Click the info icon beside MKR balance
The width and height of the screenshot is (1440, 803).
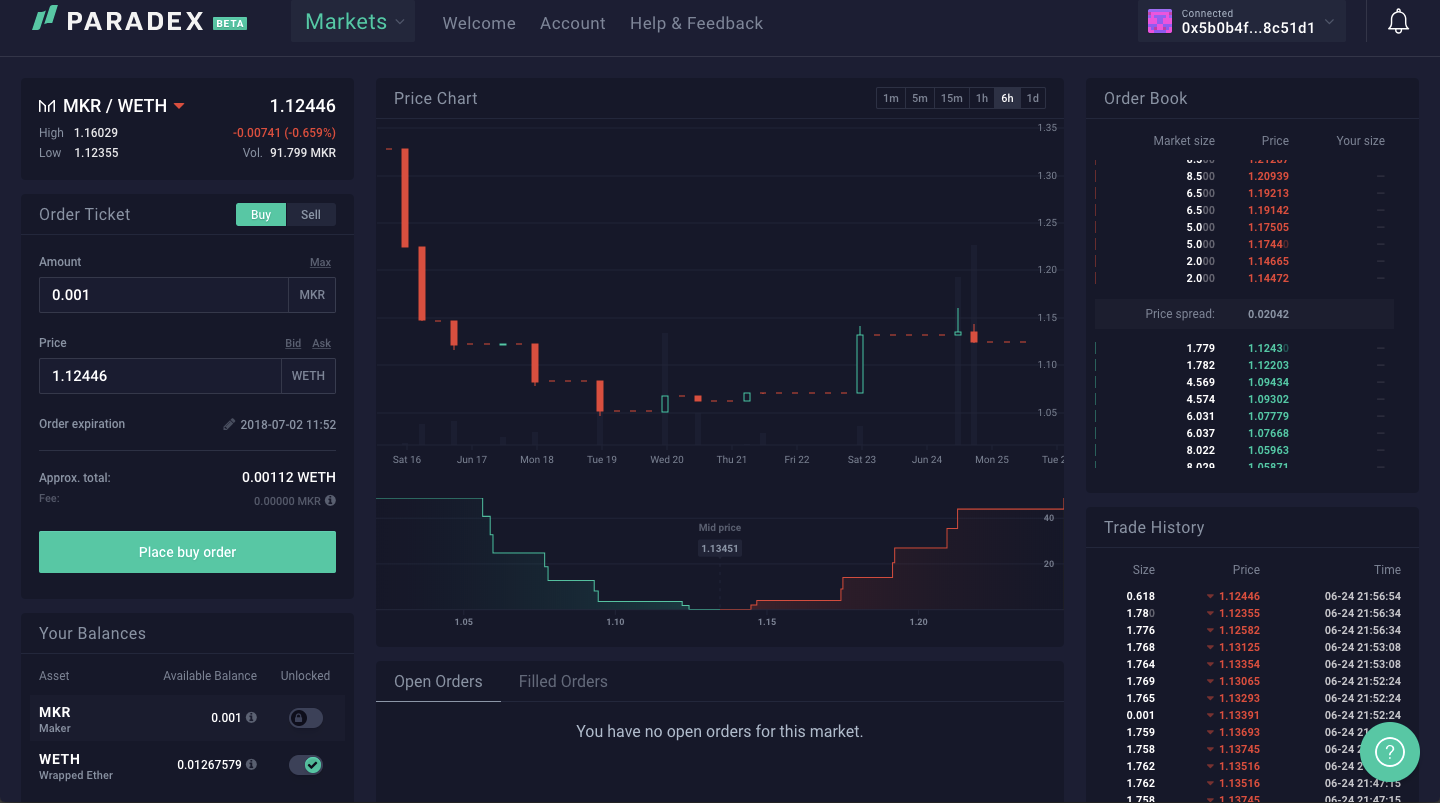pyautogui.click(x=253, y=717)
